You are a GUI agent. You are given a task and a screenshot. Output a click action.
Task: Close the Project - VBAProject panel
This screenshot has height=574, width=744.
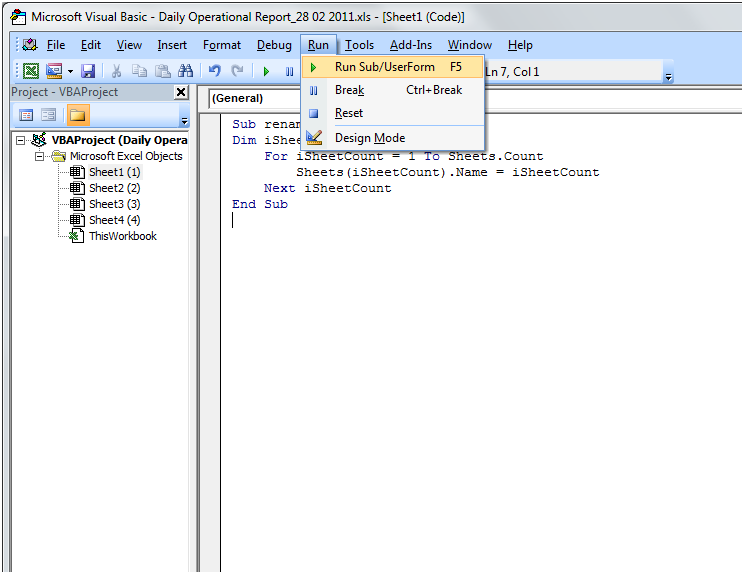pos(181,92)
